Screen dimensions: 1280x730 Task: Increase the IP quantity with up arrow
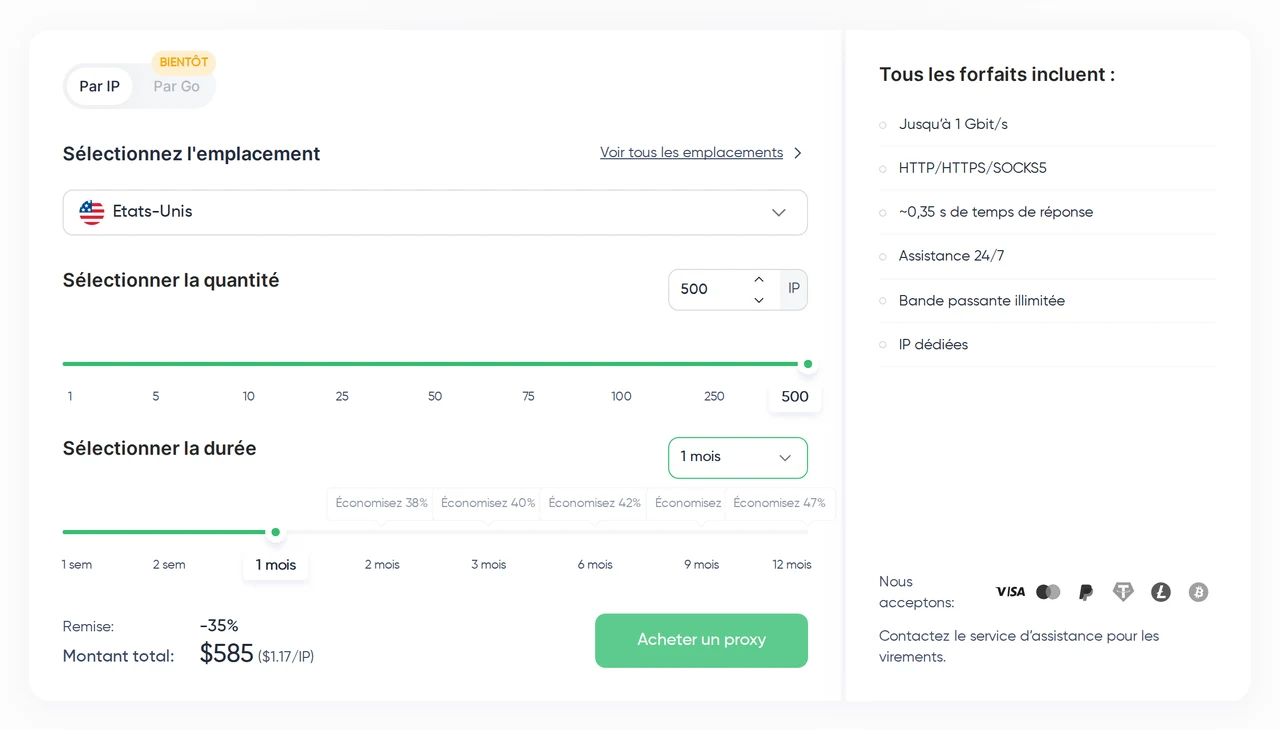[759, 279]
